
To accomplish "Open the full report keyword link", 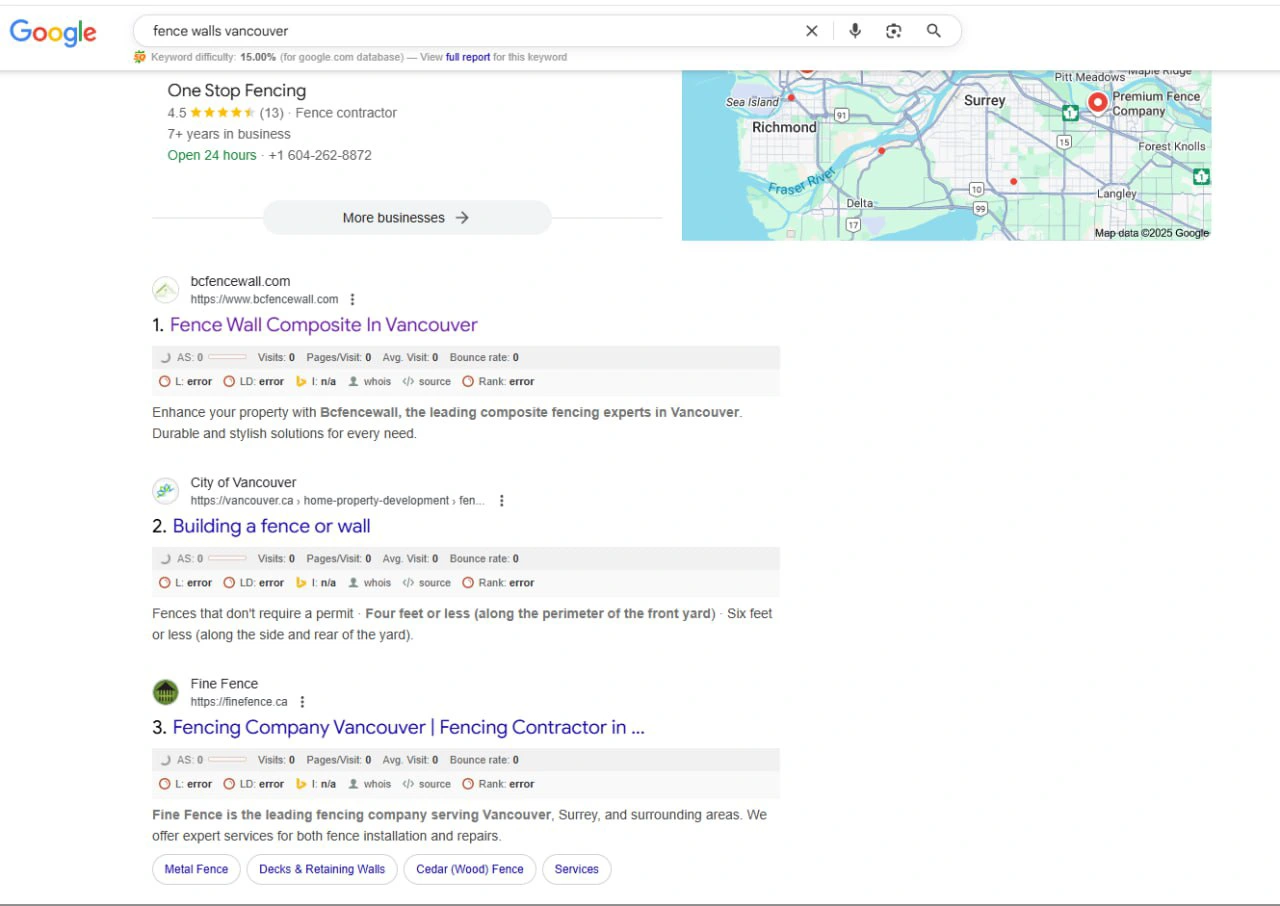I will pos(468,57).
